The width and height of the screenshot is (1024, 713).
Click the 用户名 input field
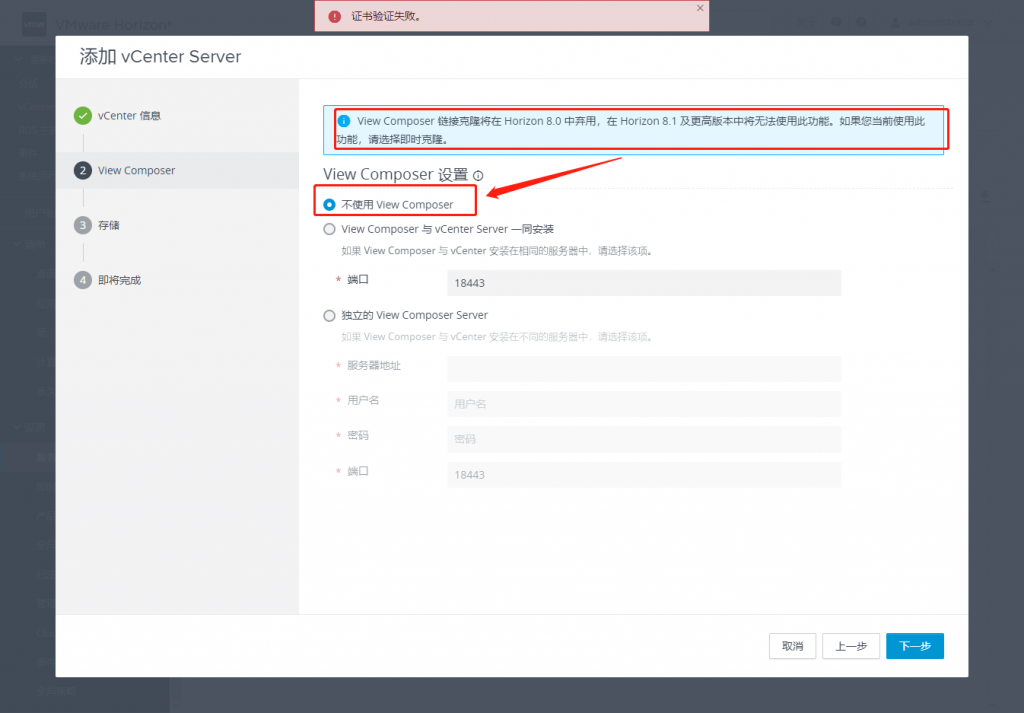pyautogui.click(x=644, y=404)
